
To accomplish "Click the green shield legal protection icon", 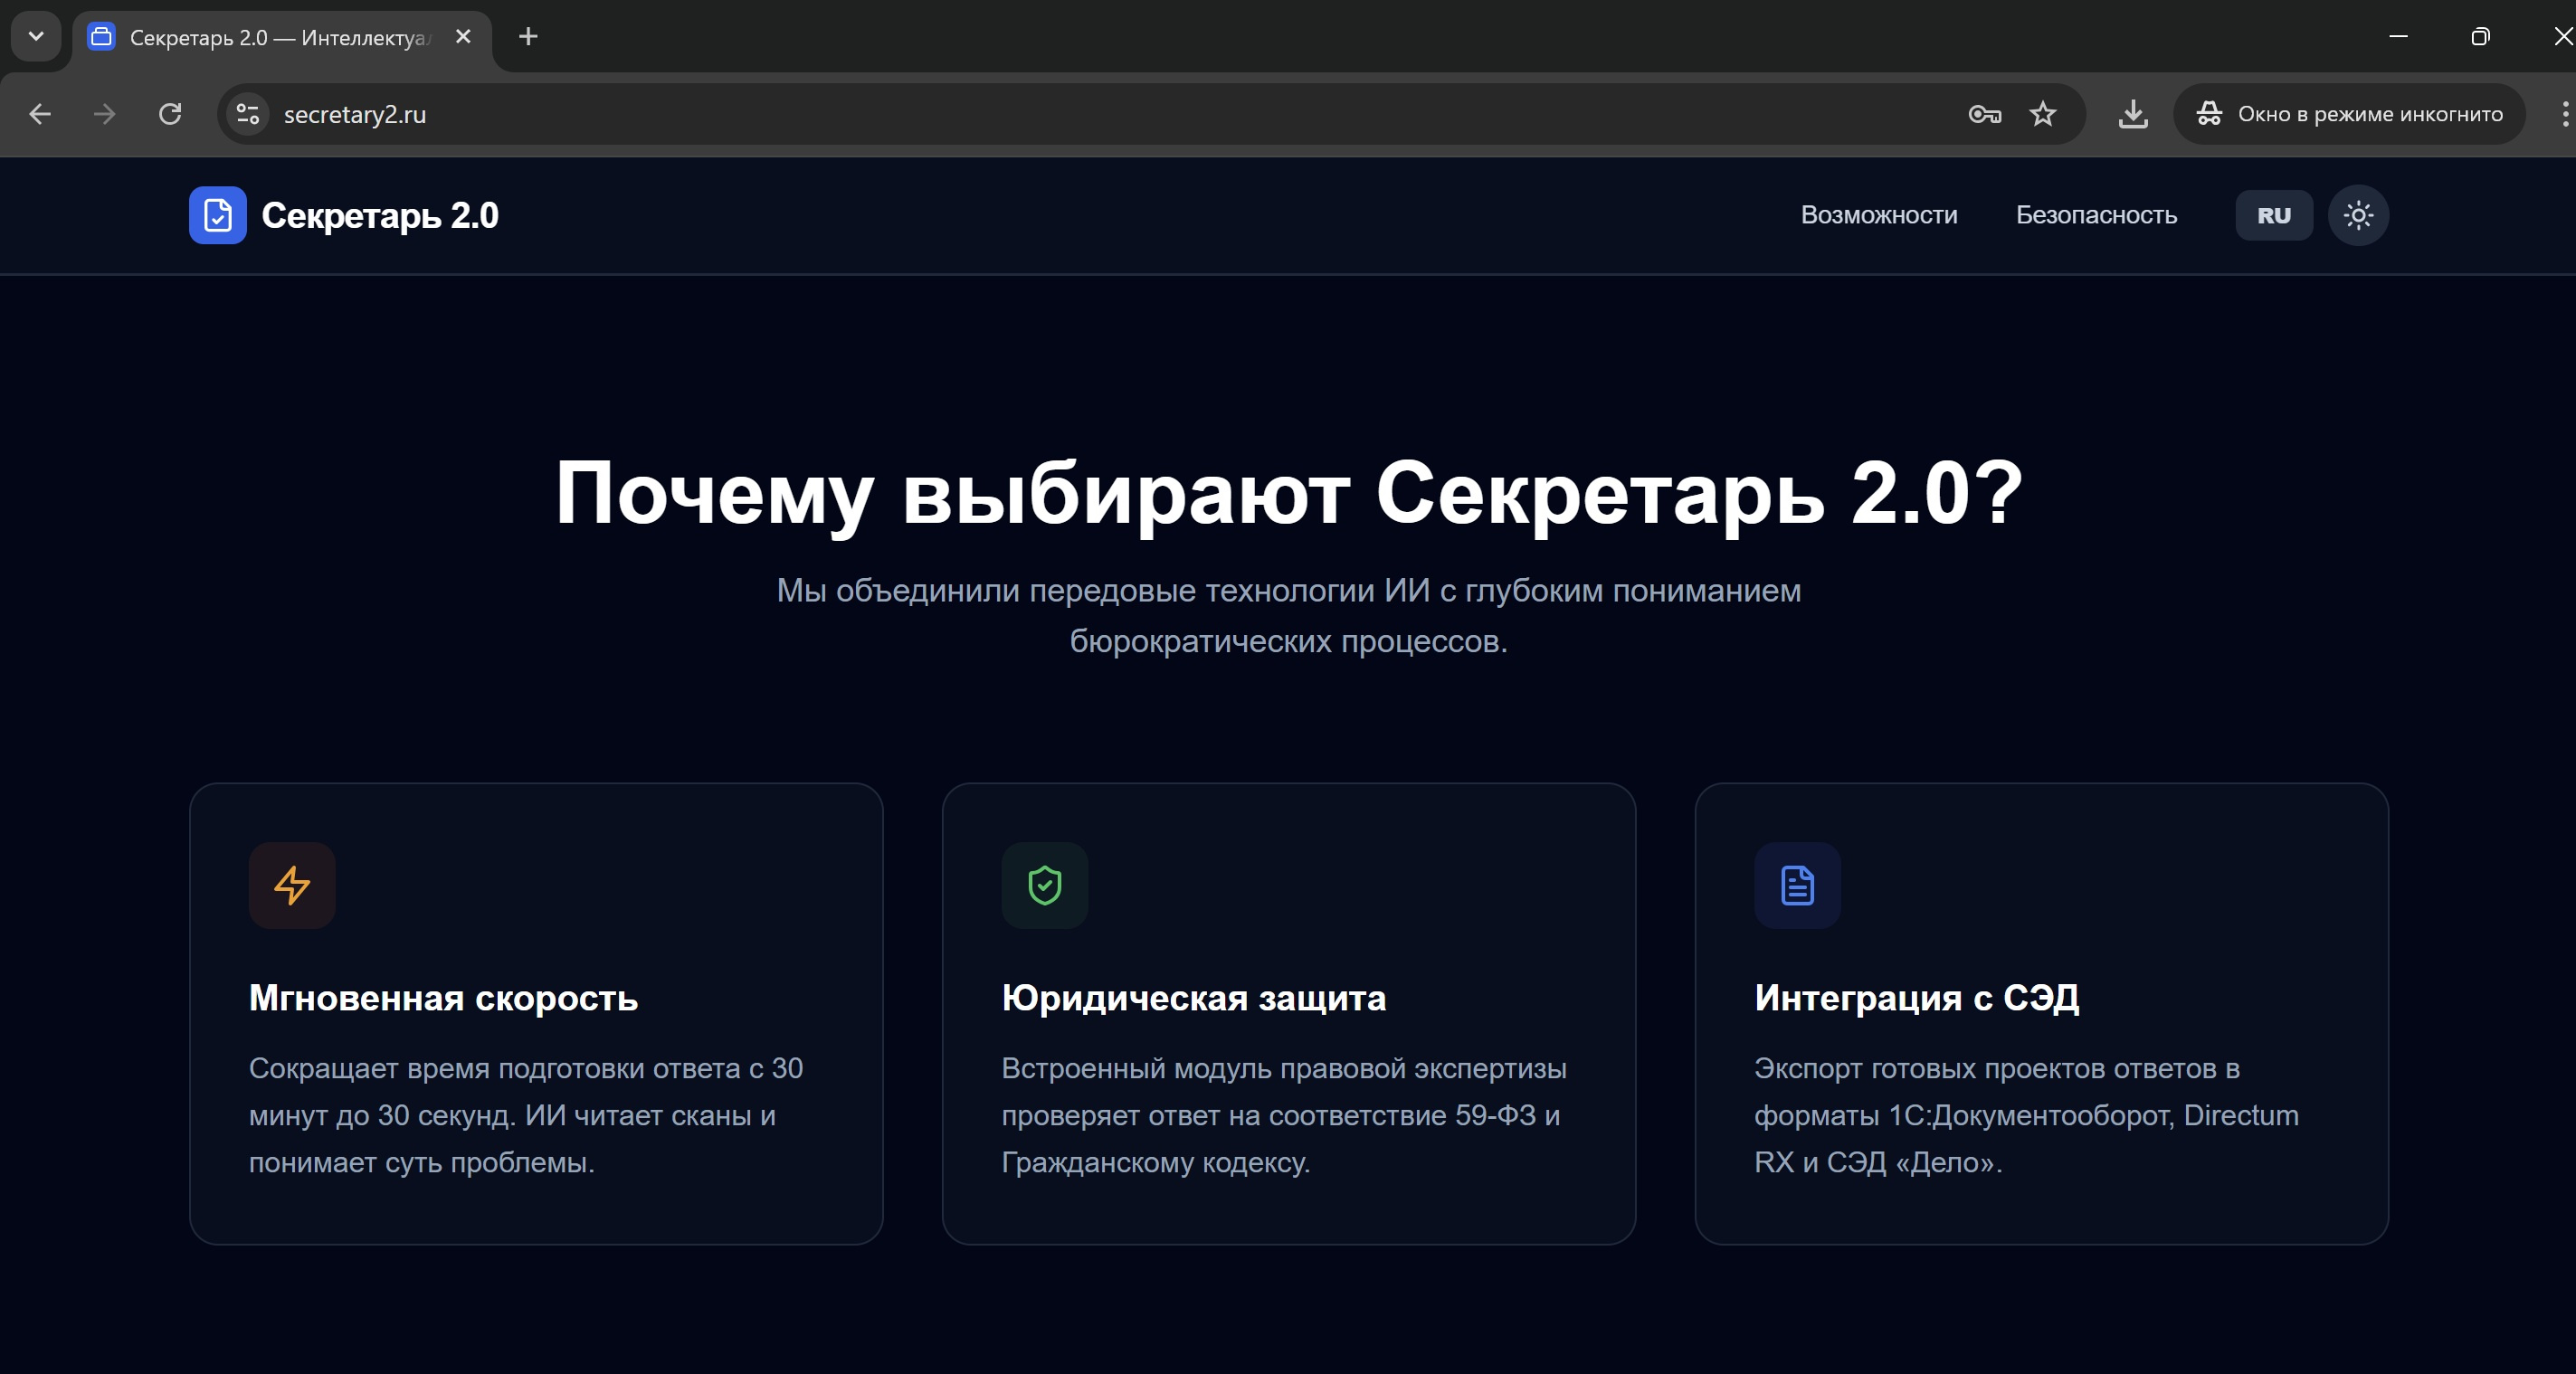I will (x=1044, y=885).
